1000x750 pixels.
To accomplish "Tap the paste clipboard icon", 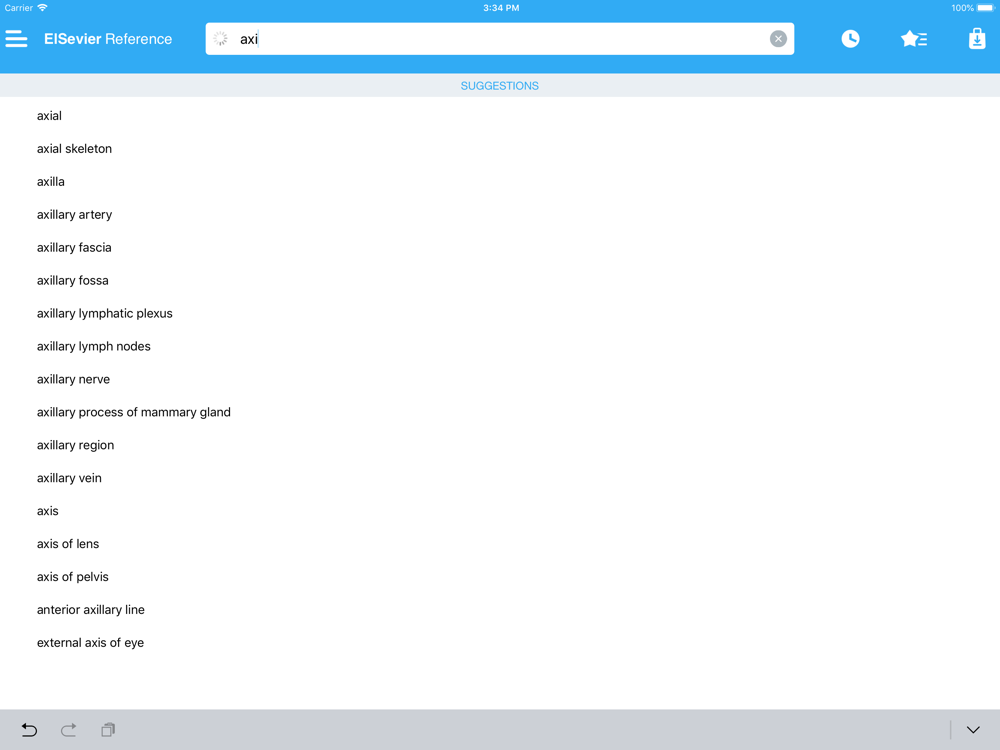I will point(108,730).
